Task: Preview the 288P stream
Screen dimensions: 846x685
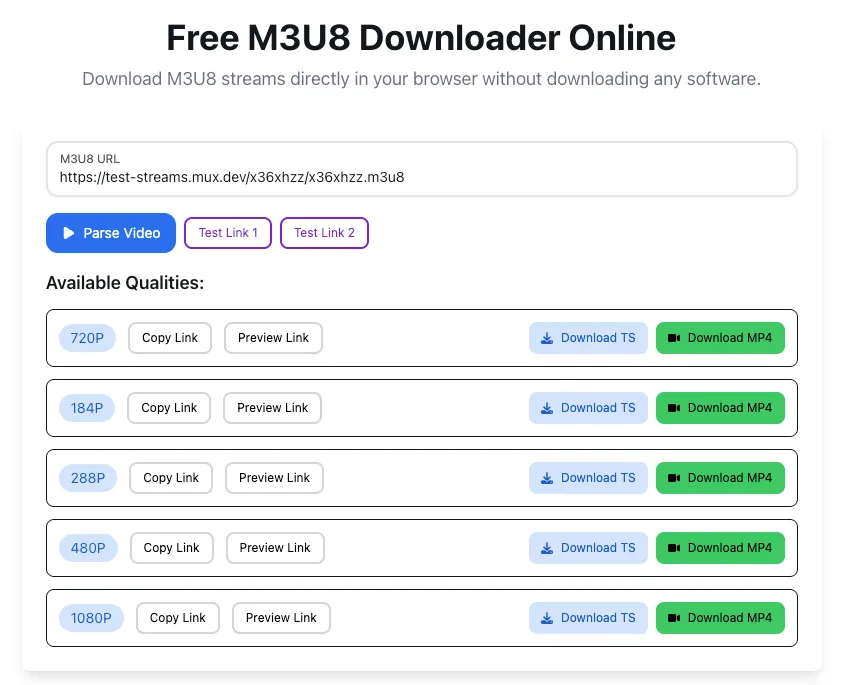Action: pyautogui.click(x=274, y=478)
